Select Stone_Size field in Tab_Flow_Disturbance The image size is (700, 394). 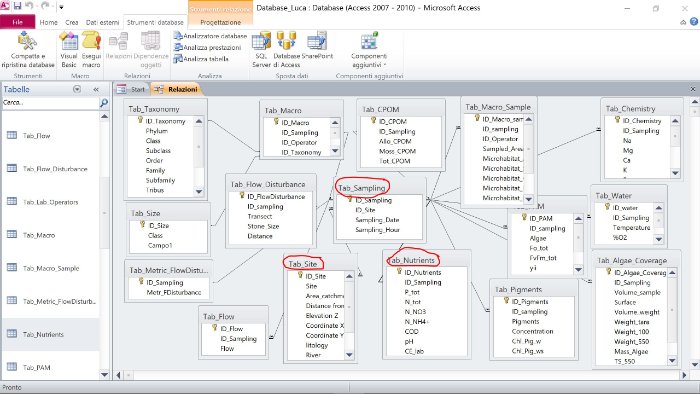point(263,226)
